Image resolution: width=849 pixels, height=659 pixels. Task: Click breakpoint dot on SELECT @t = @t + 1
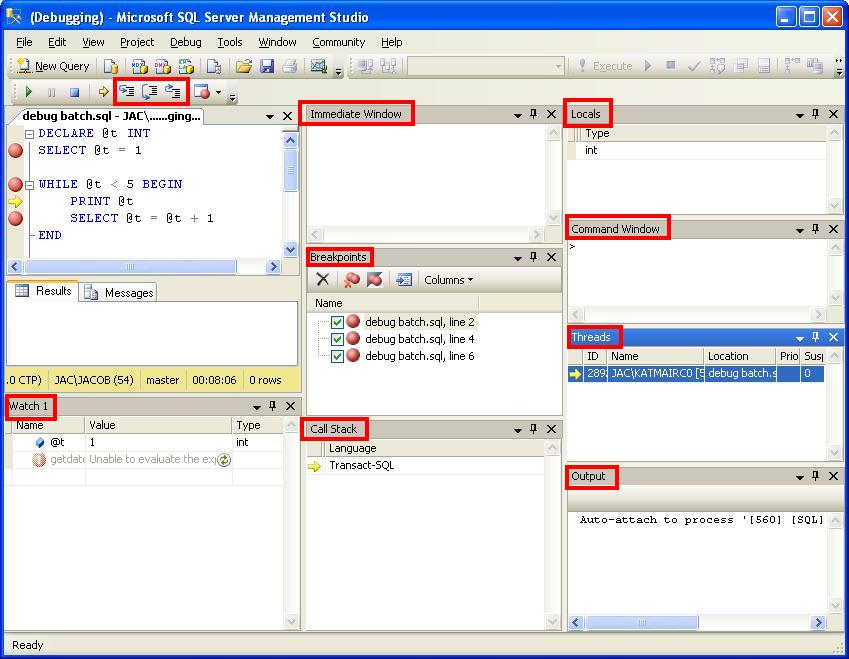(16, 219)
